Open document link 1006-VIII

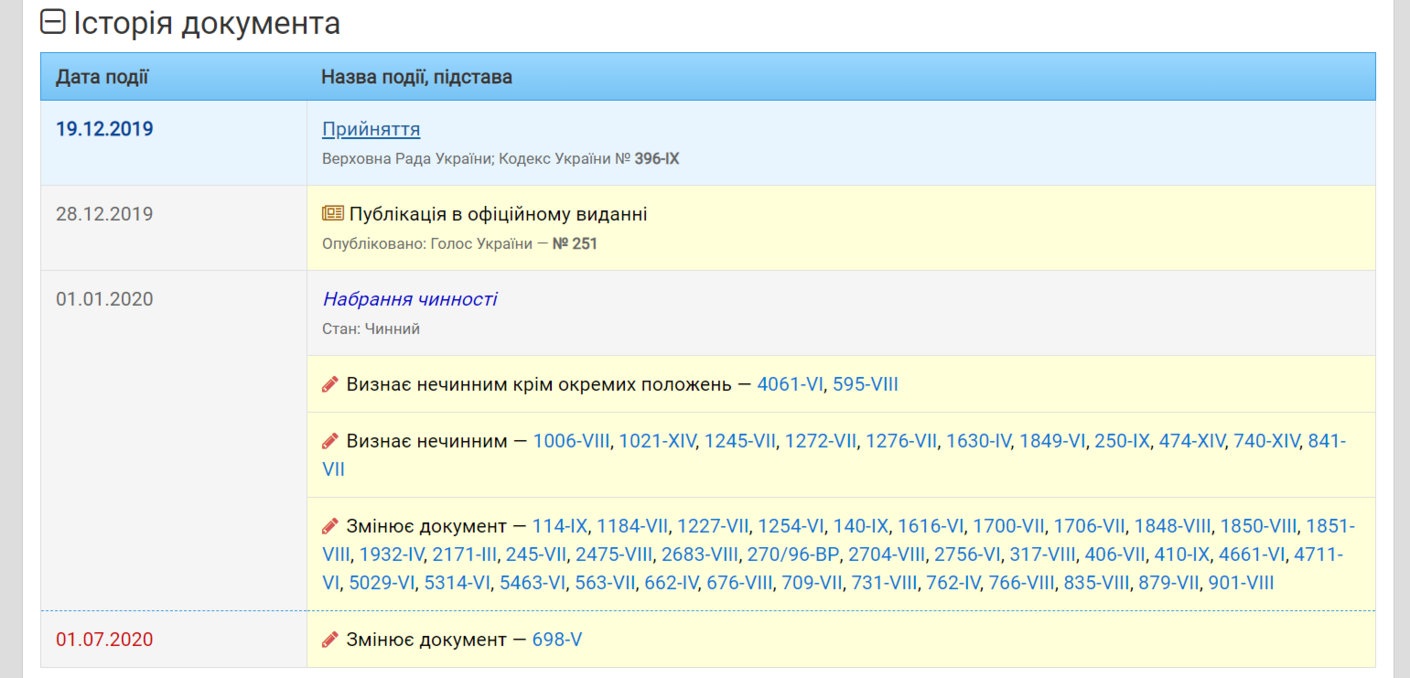[571, 441]
